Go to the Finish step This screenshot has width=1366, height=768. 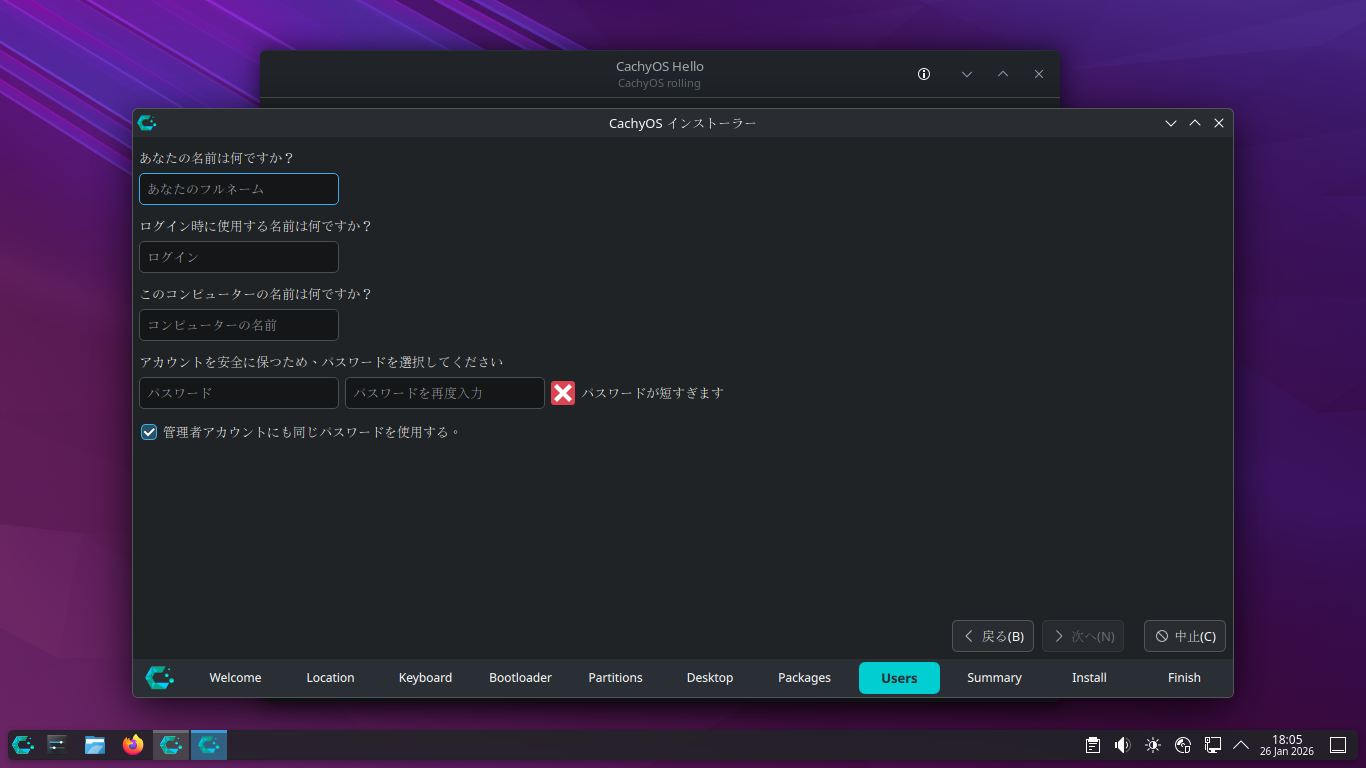1184,678
